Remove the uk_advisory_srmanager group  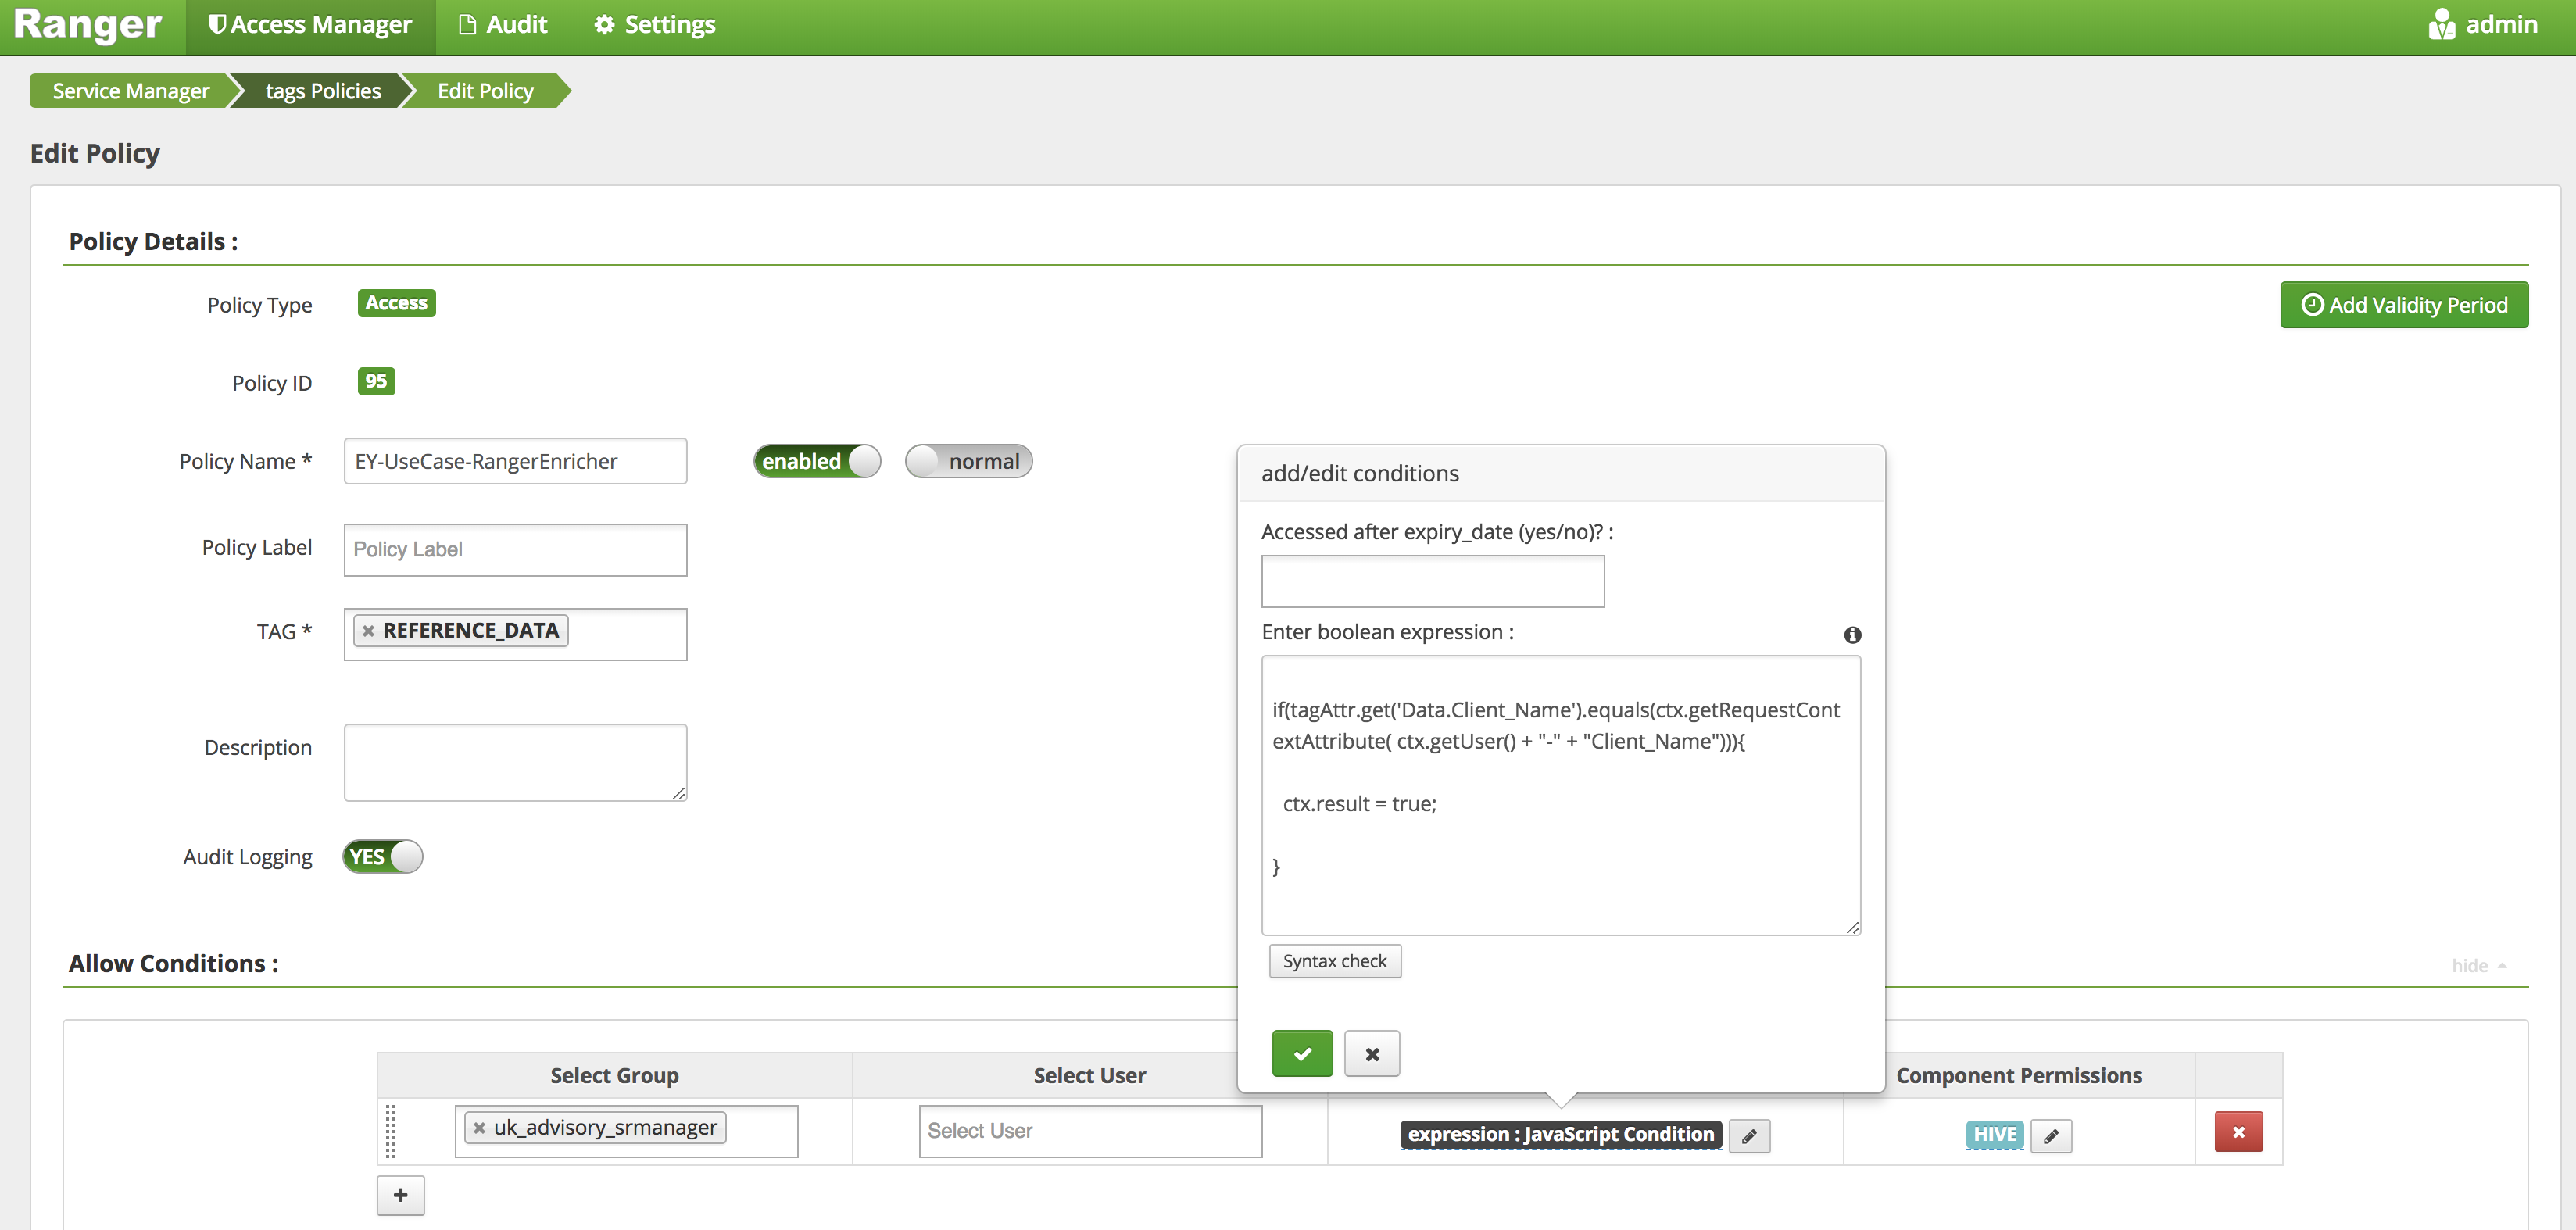[479, 1127]
